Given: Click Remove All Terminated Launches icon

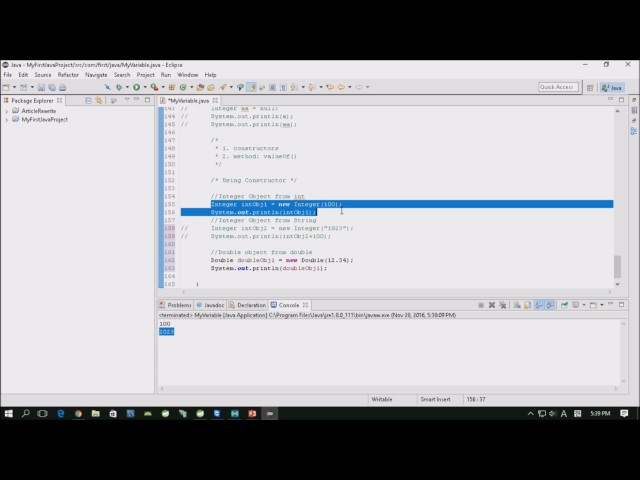Looking at the screenshot, I should point(503,305).
